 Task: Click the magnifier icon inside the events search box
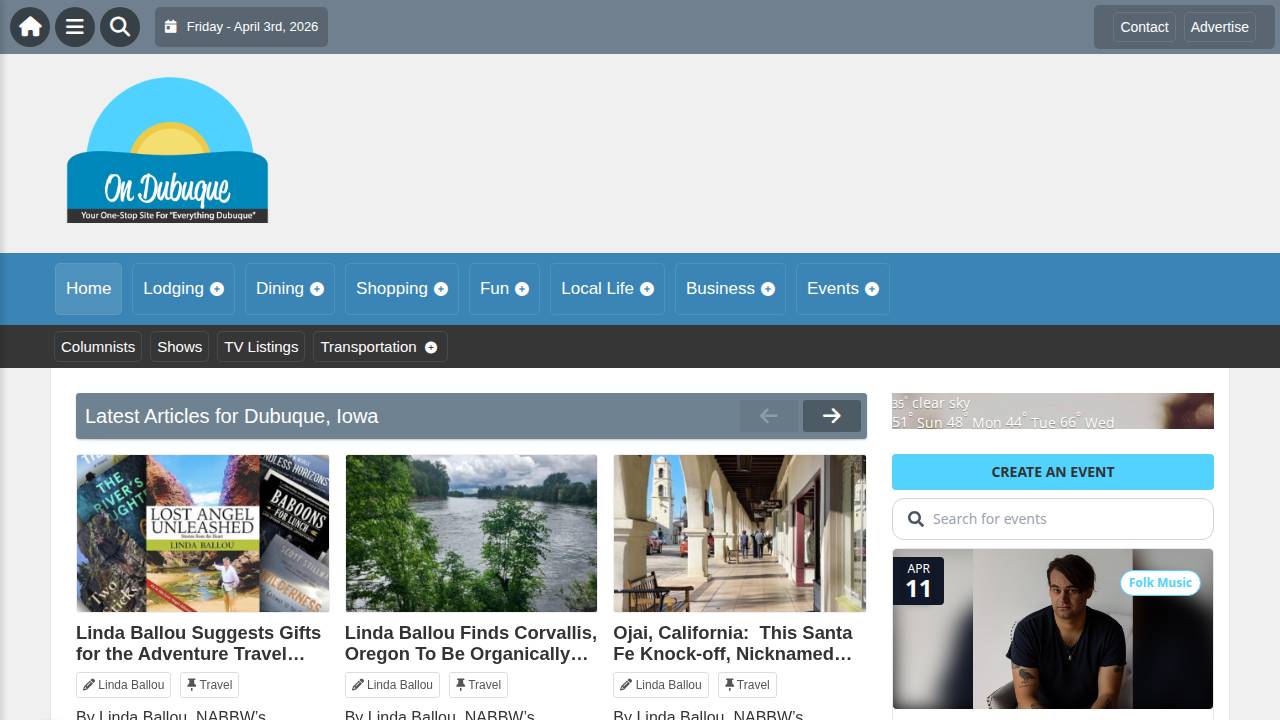(x=916, y=519)
